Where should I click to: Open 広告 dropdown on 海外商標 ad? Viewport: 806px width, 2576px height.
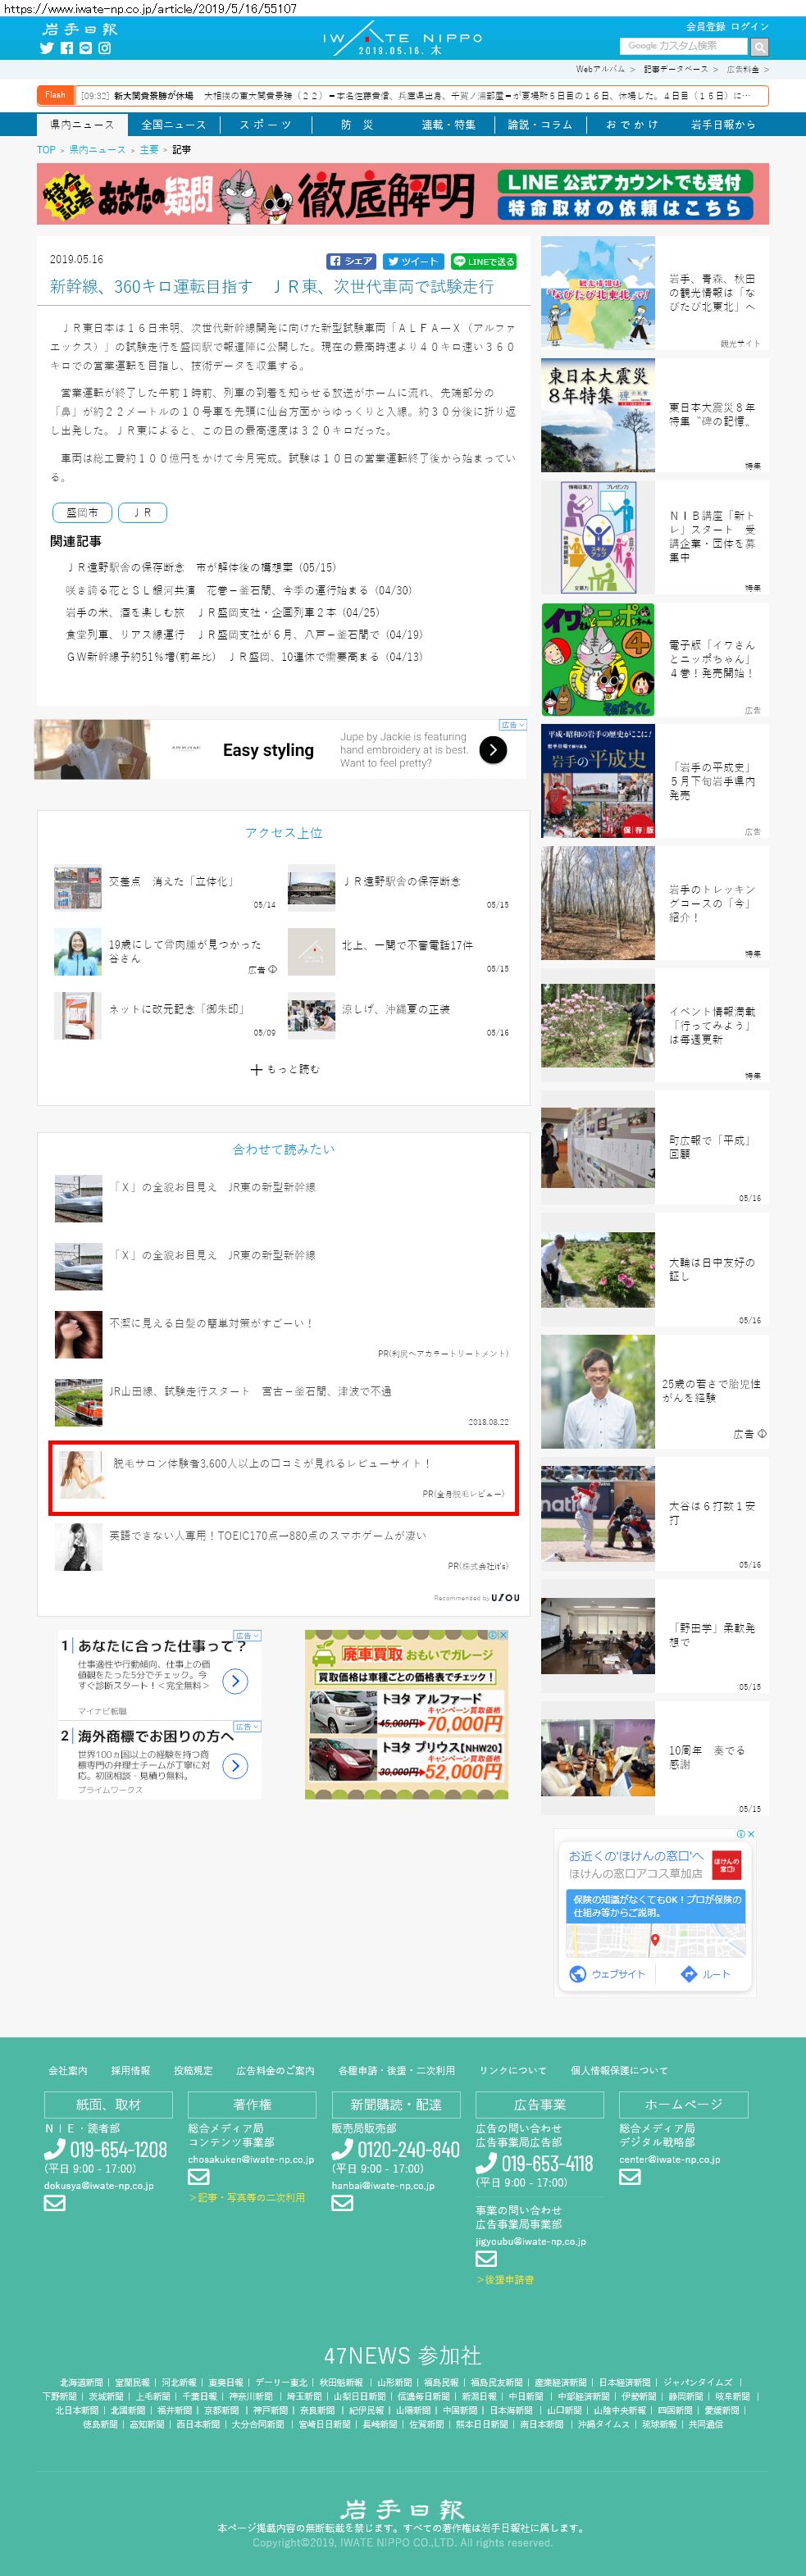click(247, 1726)
